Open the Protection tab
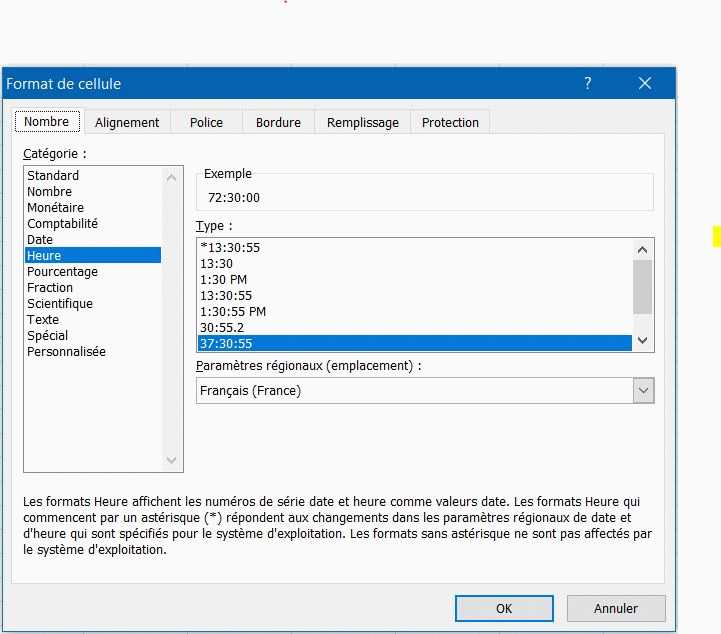 click(450, 122)
